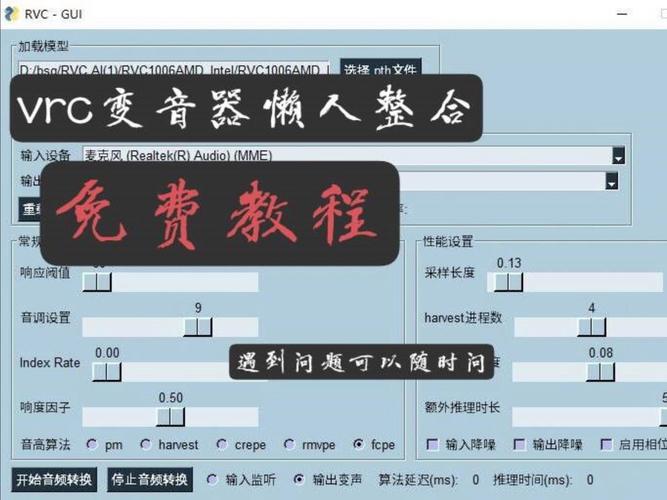Screen dimensions: 667x500
Task: Click the harvest进程数 slider handle
Action: click(x=592, y=327)
